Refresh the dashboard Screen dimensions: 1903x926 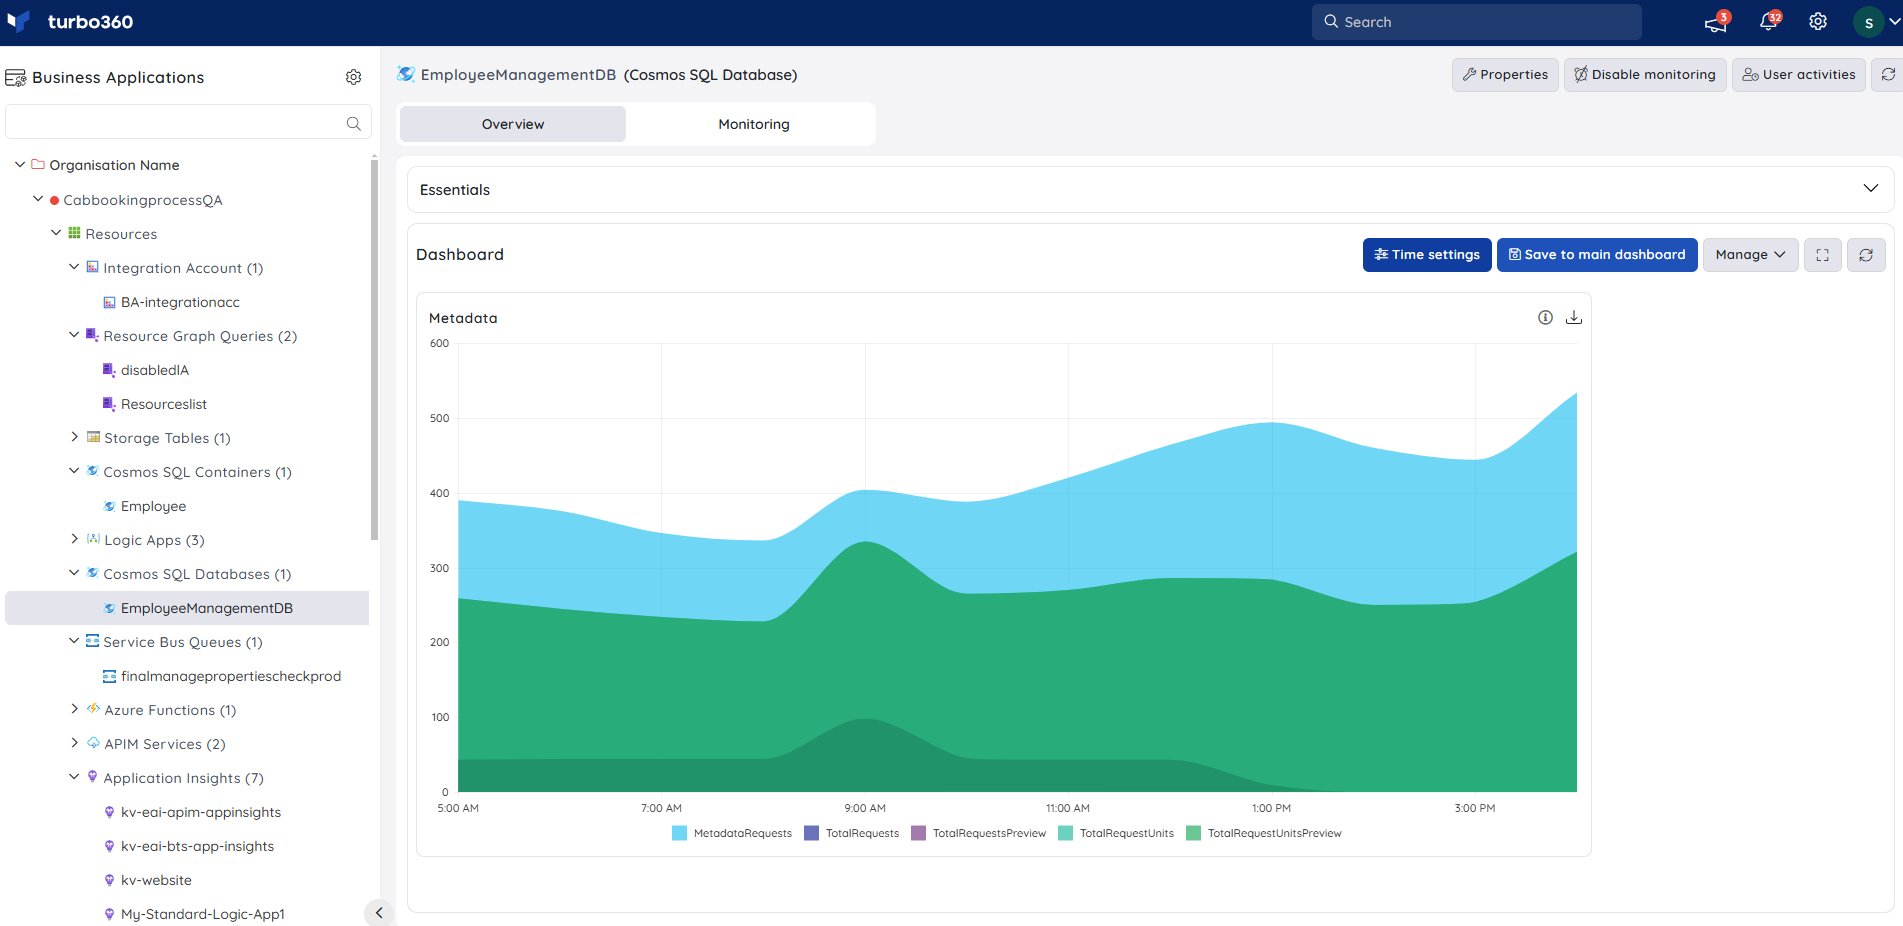point(1866,255)
